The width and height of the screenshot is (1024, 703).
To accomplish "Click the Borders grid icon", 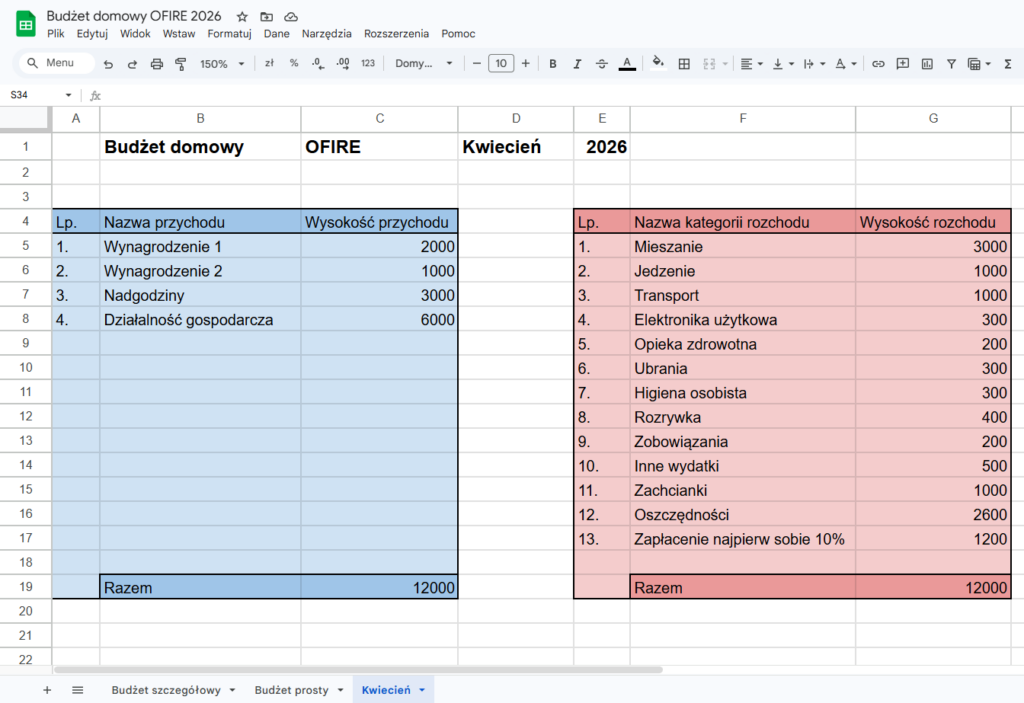I will coord(684,64).
